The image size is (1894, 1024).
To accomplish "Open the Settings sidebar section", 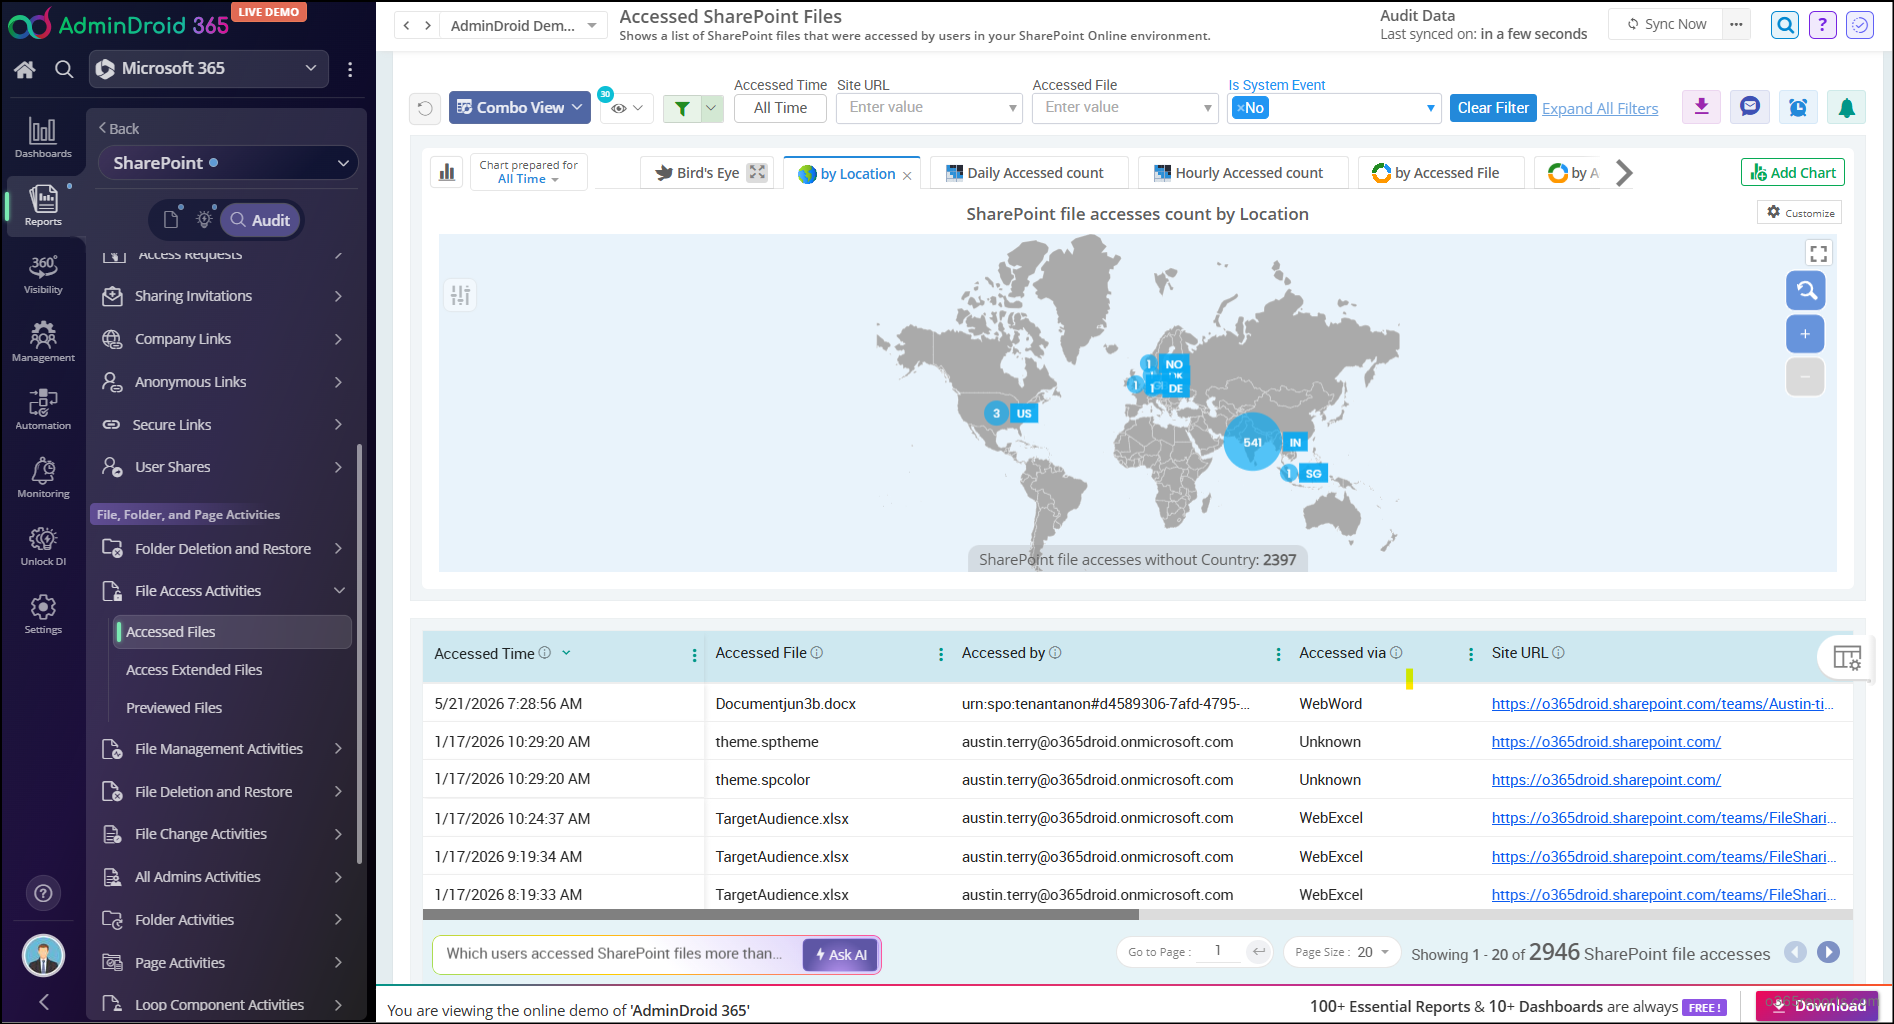I will click(x=43, y=614).
